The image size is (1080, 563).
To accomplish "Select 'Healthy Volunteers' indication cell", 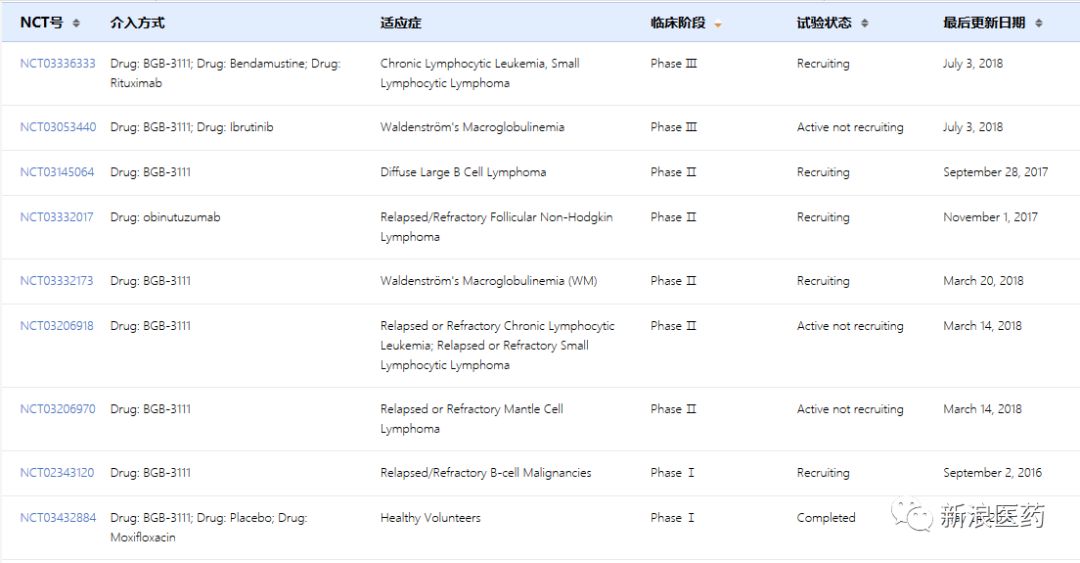I will [x=430, y=518].
